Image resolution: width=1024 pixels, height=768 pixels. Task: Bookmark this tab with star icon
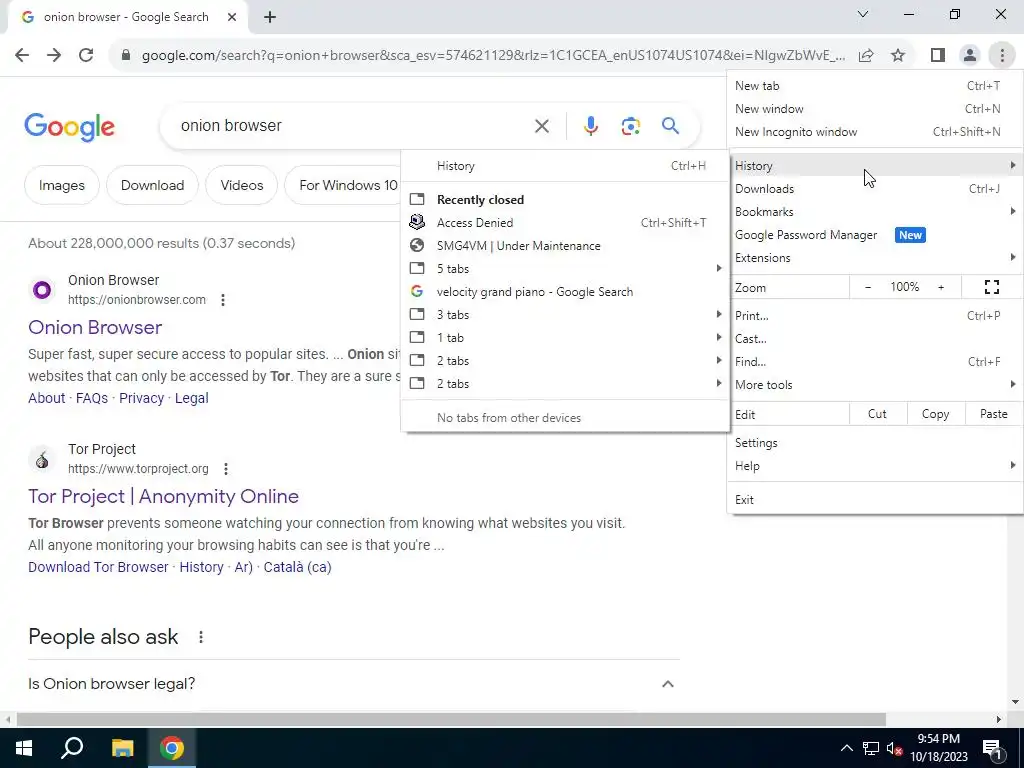point(898,56)
